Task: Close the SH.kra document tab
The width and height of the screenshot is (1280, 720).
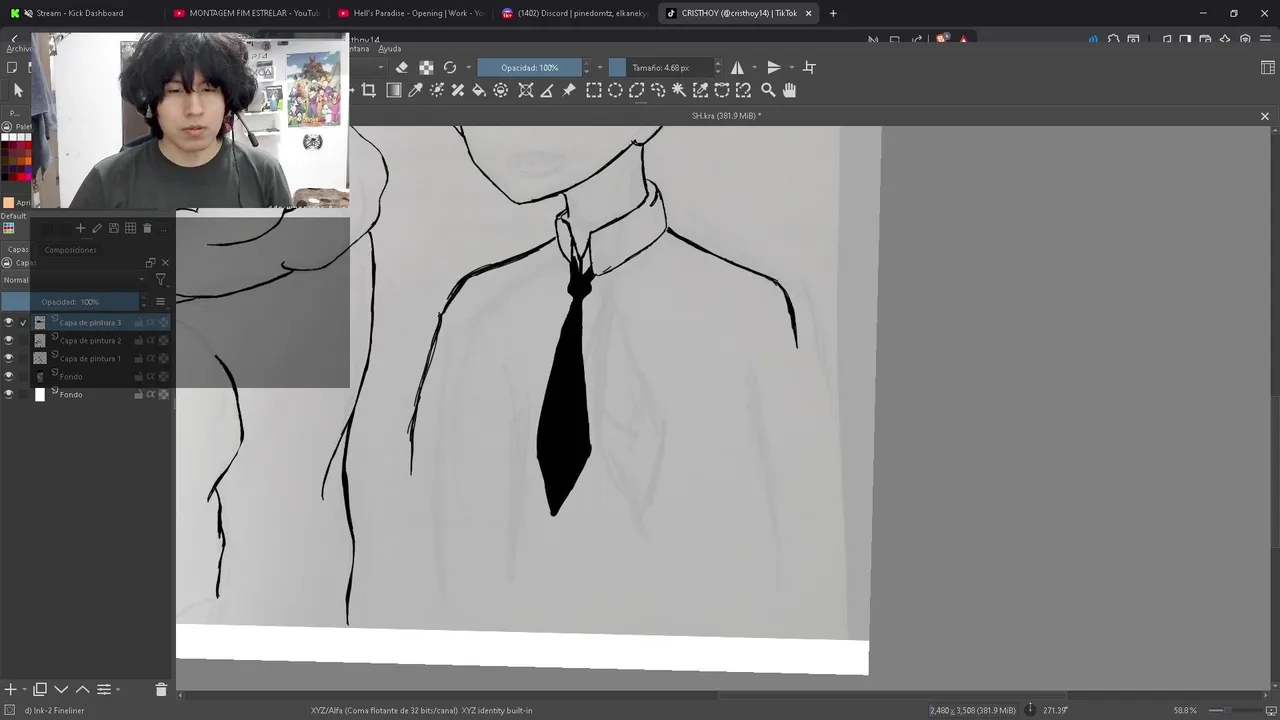Action: (x=1264, y=116)
